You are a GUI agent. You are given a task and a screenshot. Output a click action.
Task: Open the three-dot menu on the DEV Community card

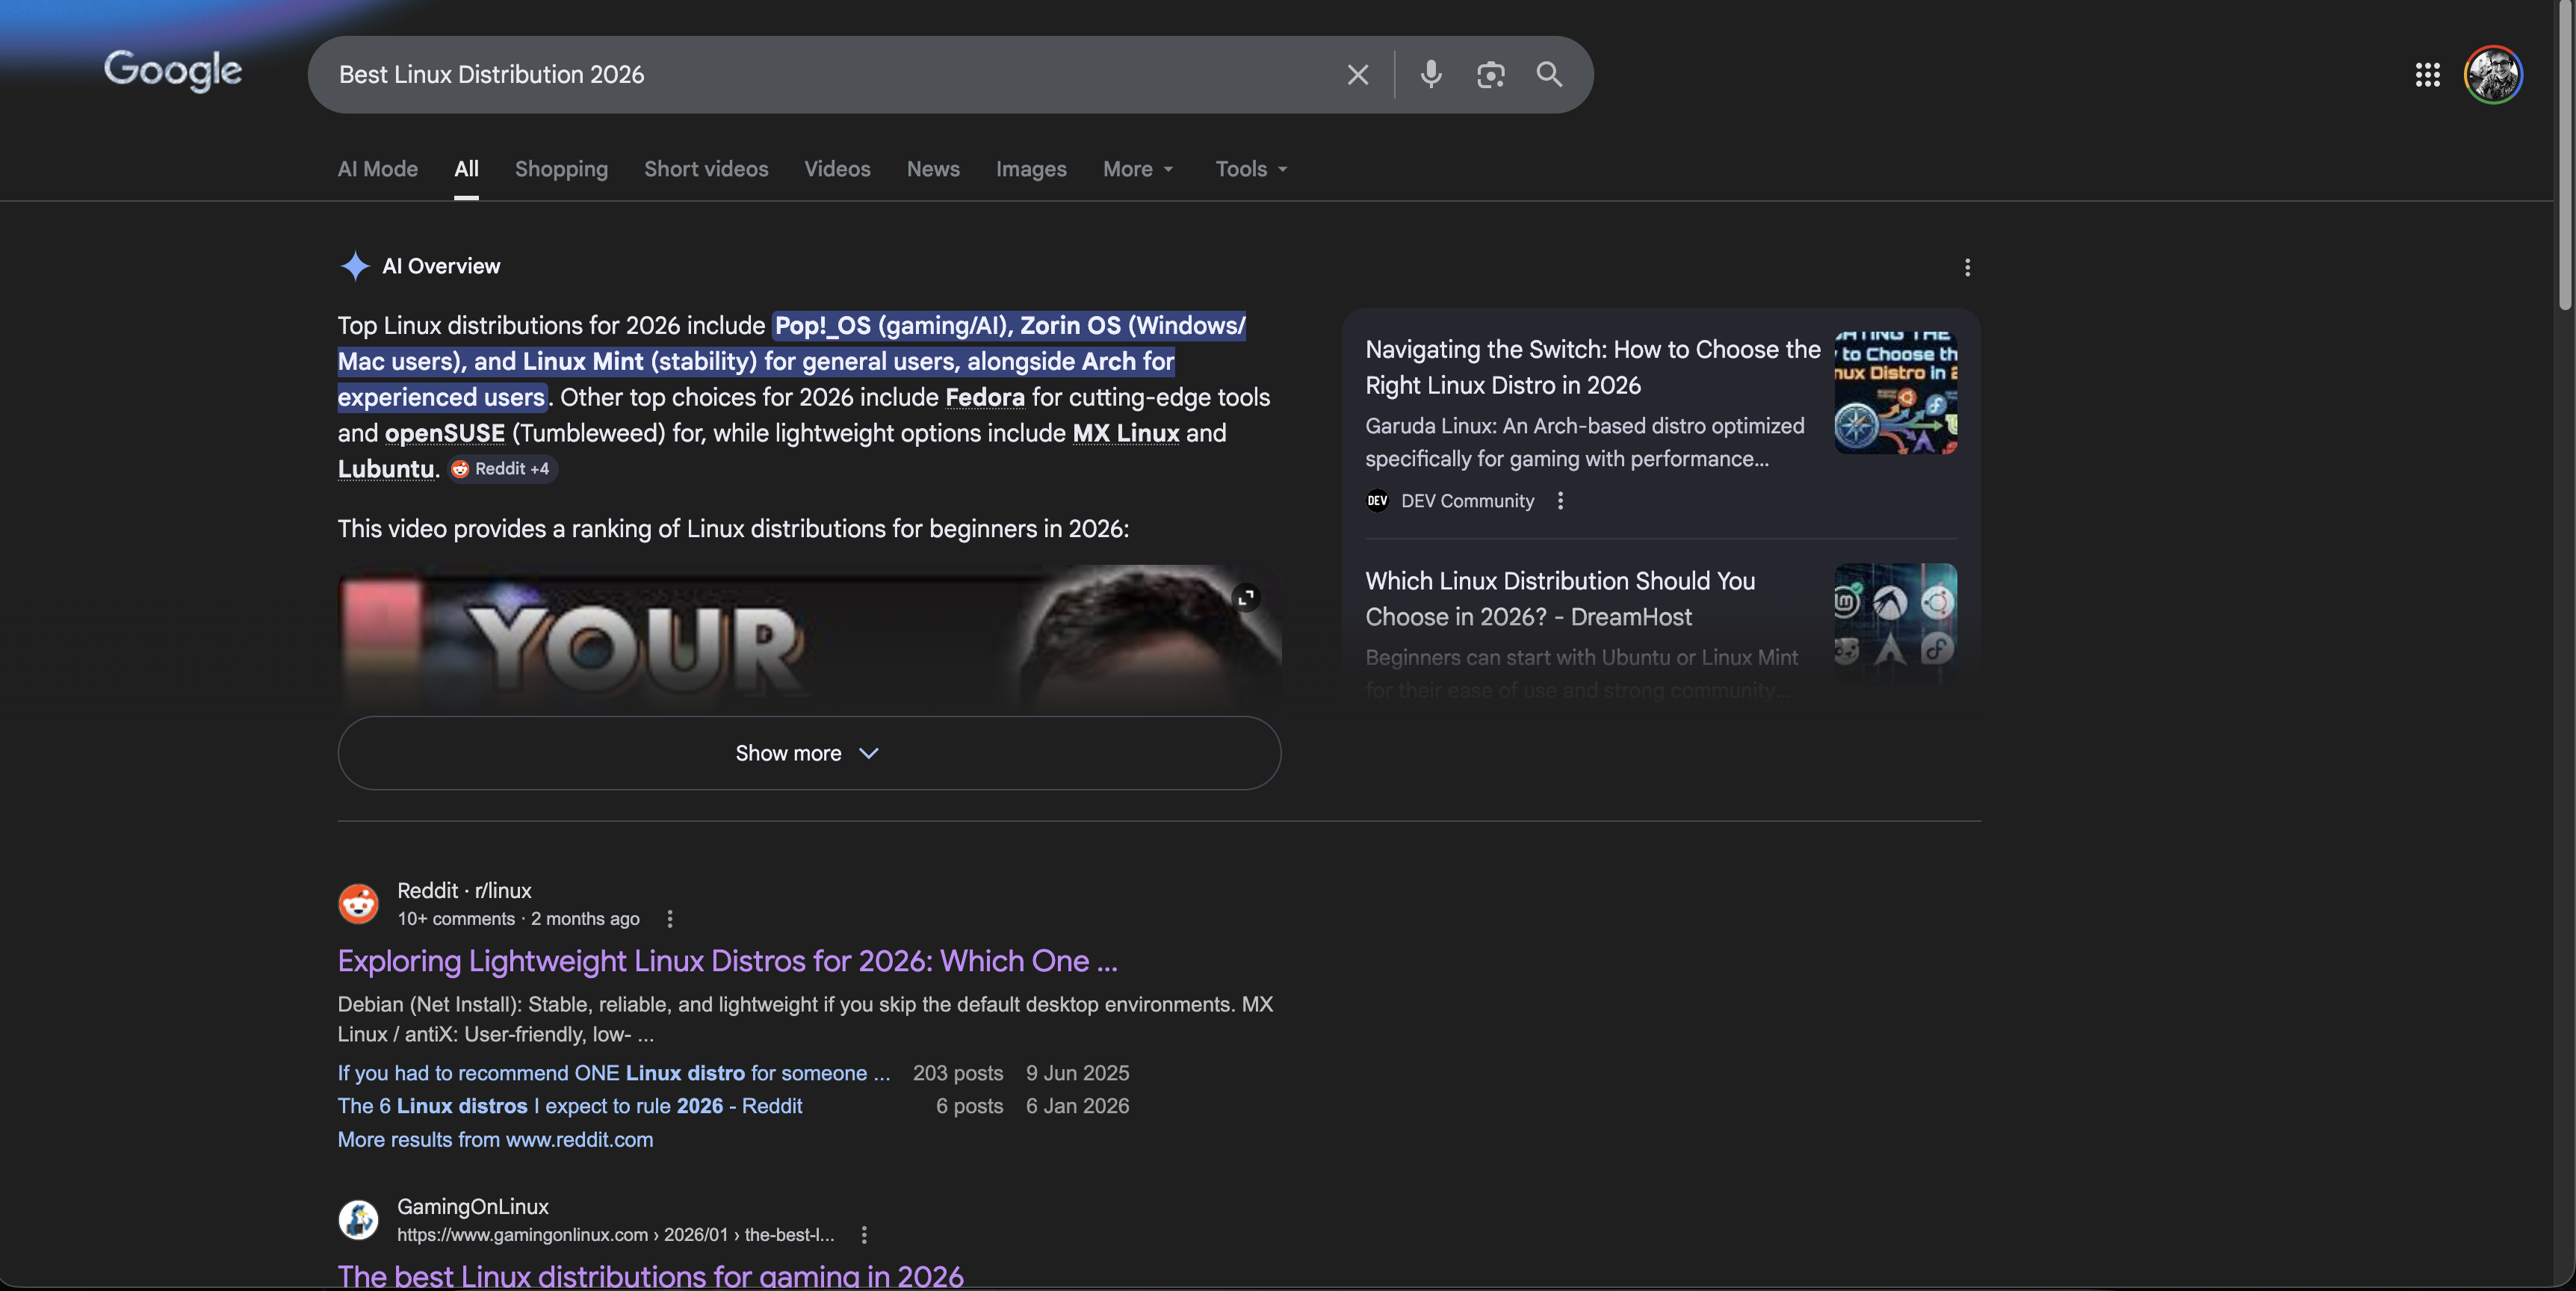point(1559,501)
